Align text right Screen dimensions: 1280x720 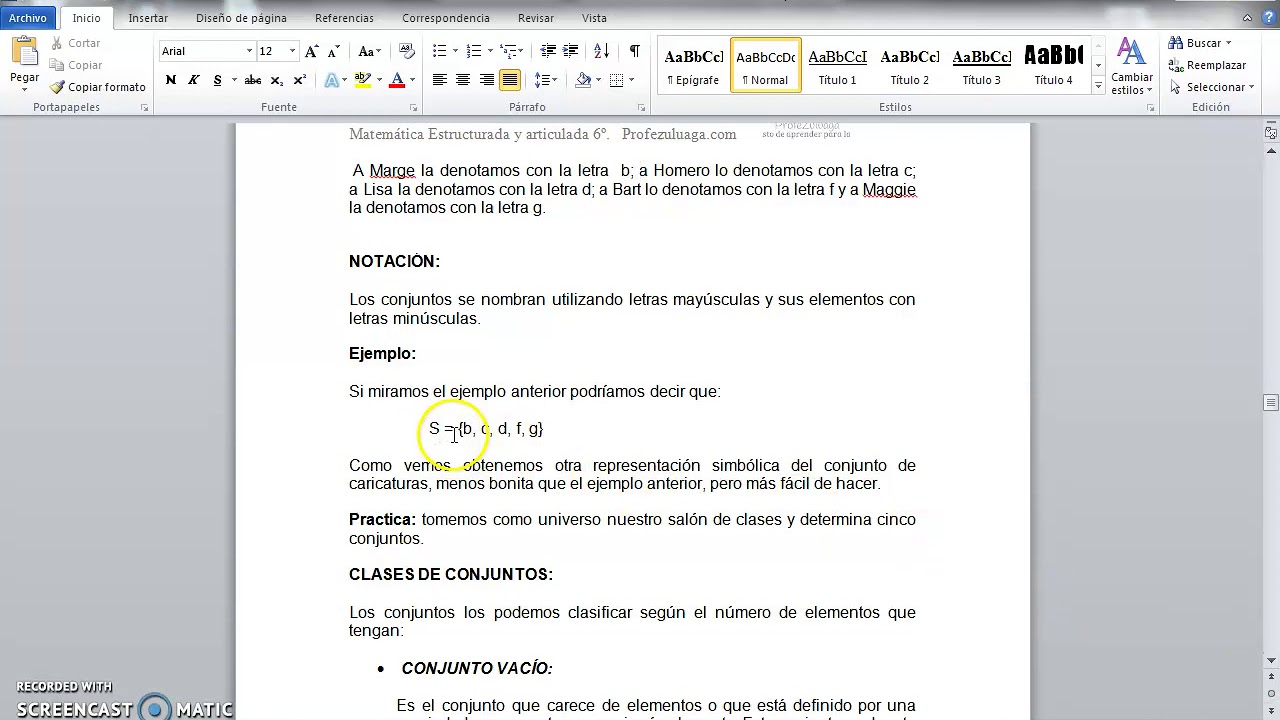point(487,80)
